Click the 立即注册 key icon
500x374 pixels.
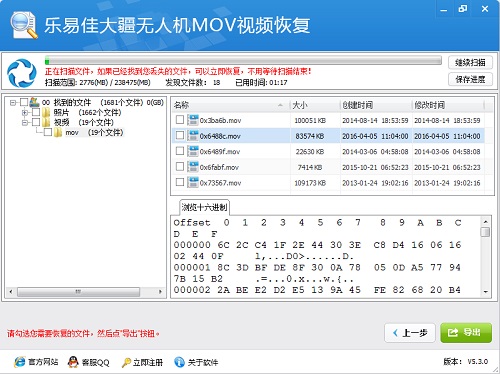[126, 362]
